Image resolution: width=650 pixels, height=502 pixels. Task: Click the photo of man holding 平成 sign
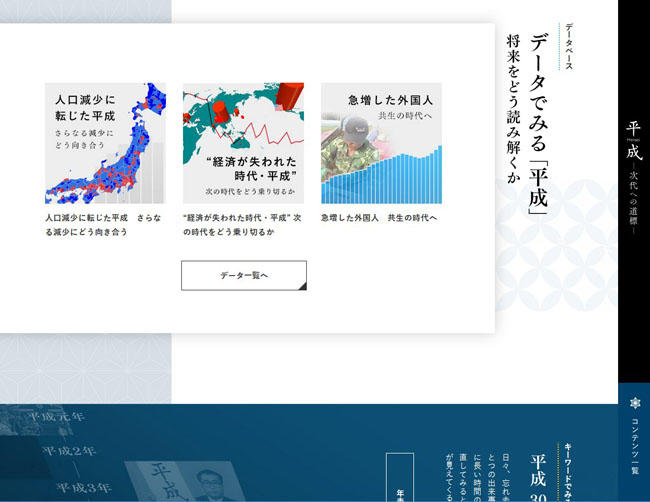click(x=180, y=482)
